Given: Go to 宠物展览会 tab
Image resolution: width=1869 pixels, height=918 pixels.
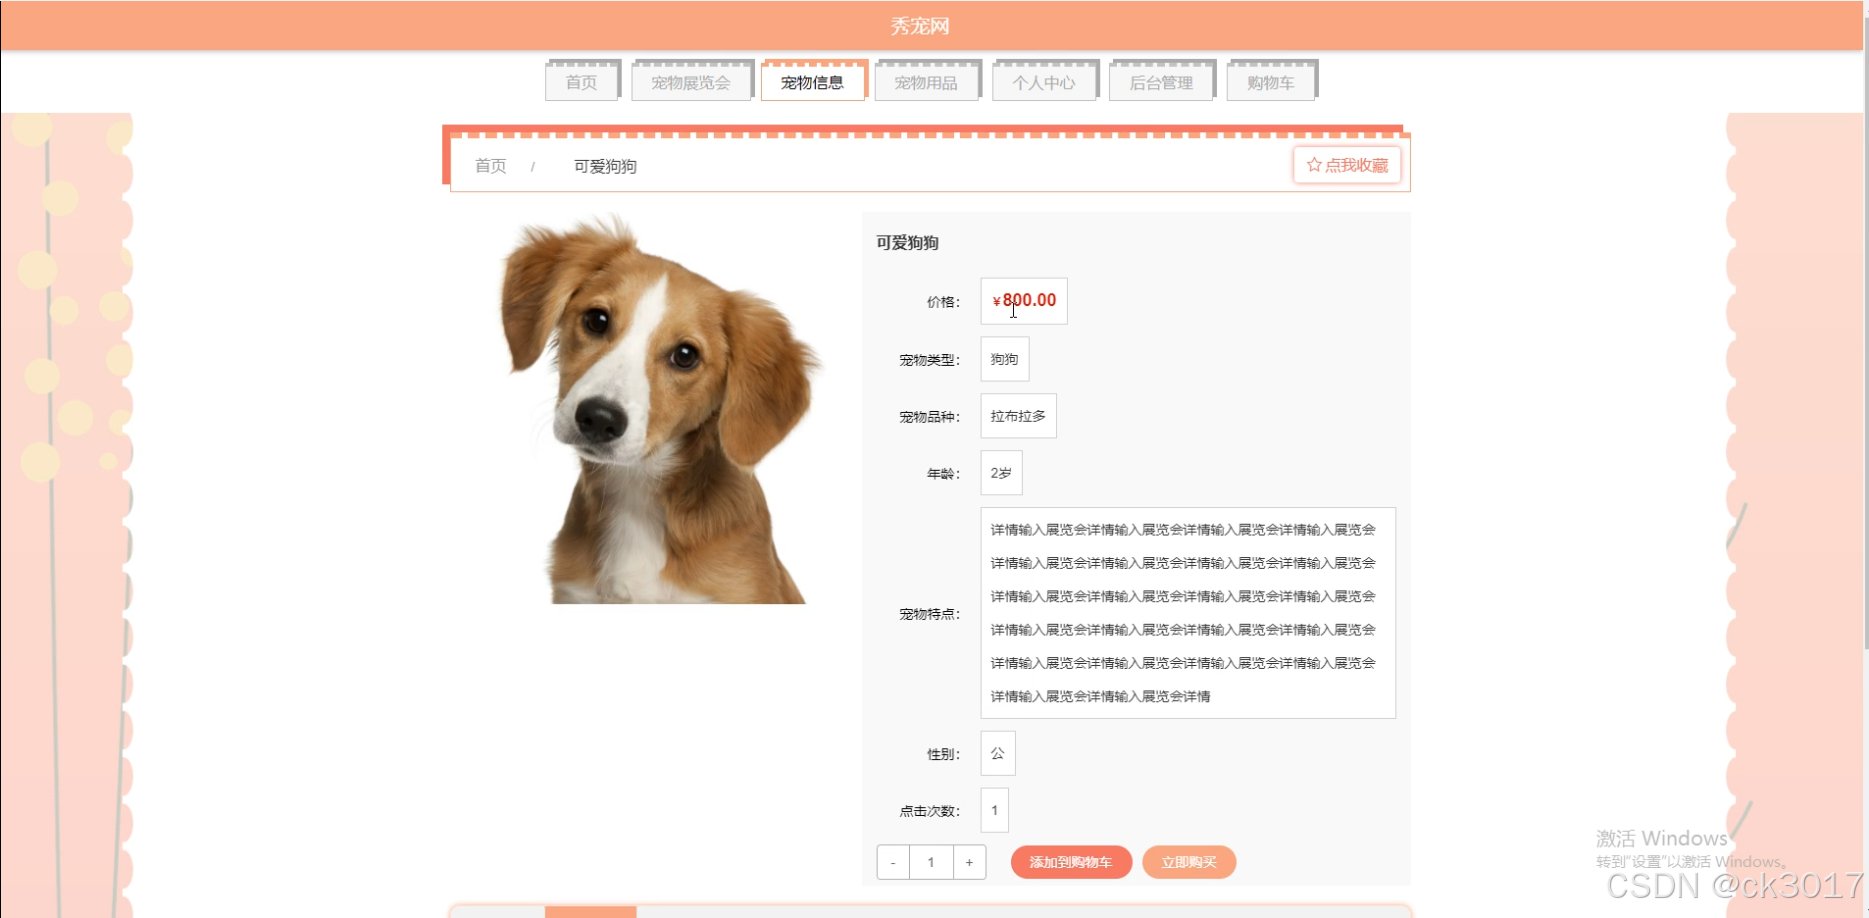Looking at the screenshot, I should click(x=691, y=82).
